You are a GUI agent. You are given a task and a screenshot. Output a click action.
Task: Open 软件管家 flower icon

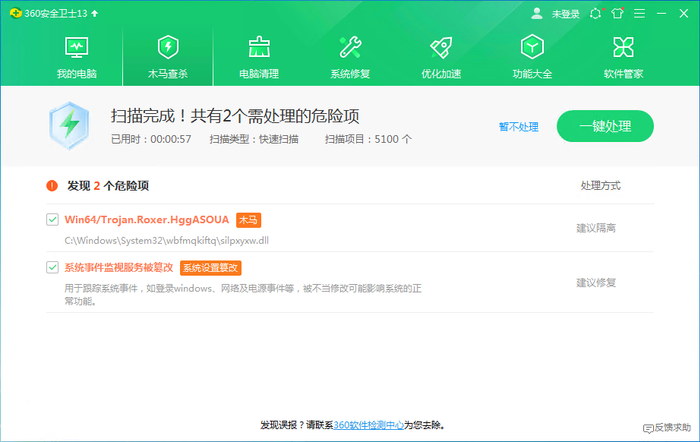(x=623, y=47)
